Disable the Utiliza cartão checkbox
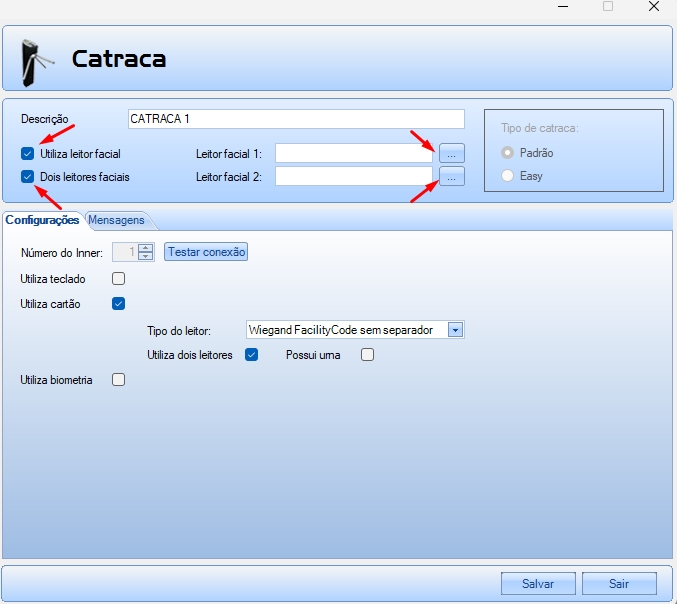Viewport: 677px width, 604px height. [119, 303]
